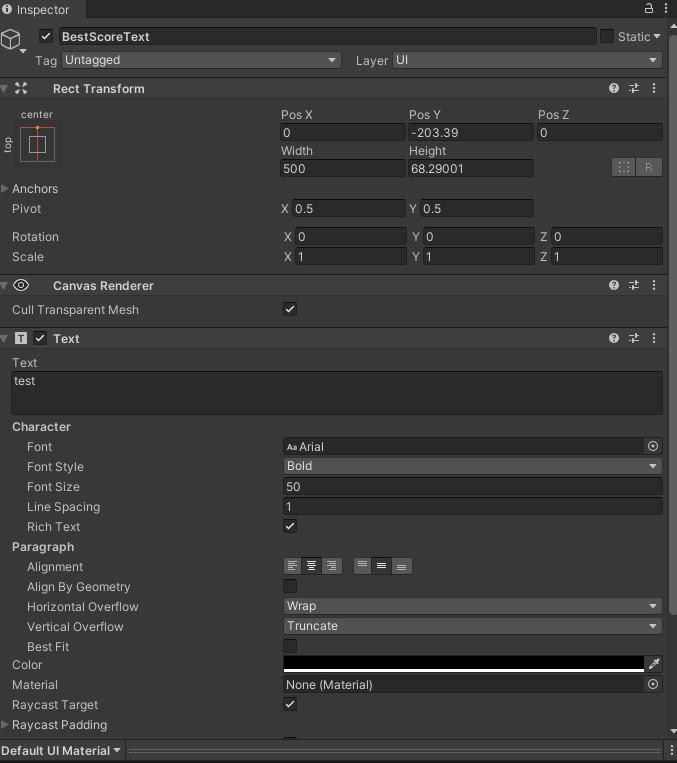677x763 pixels.
Task: Open the Font Style dropdown
Action: click(472, 466)
